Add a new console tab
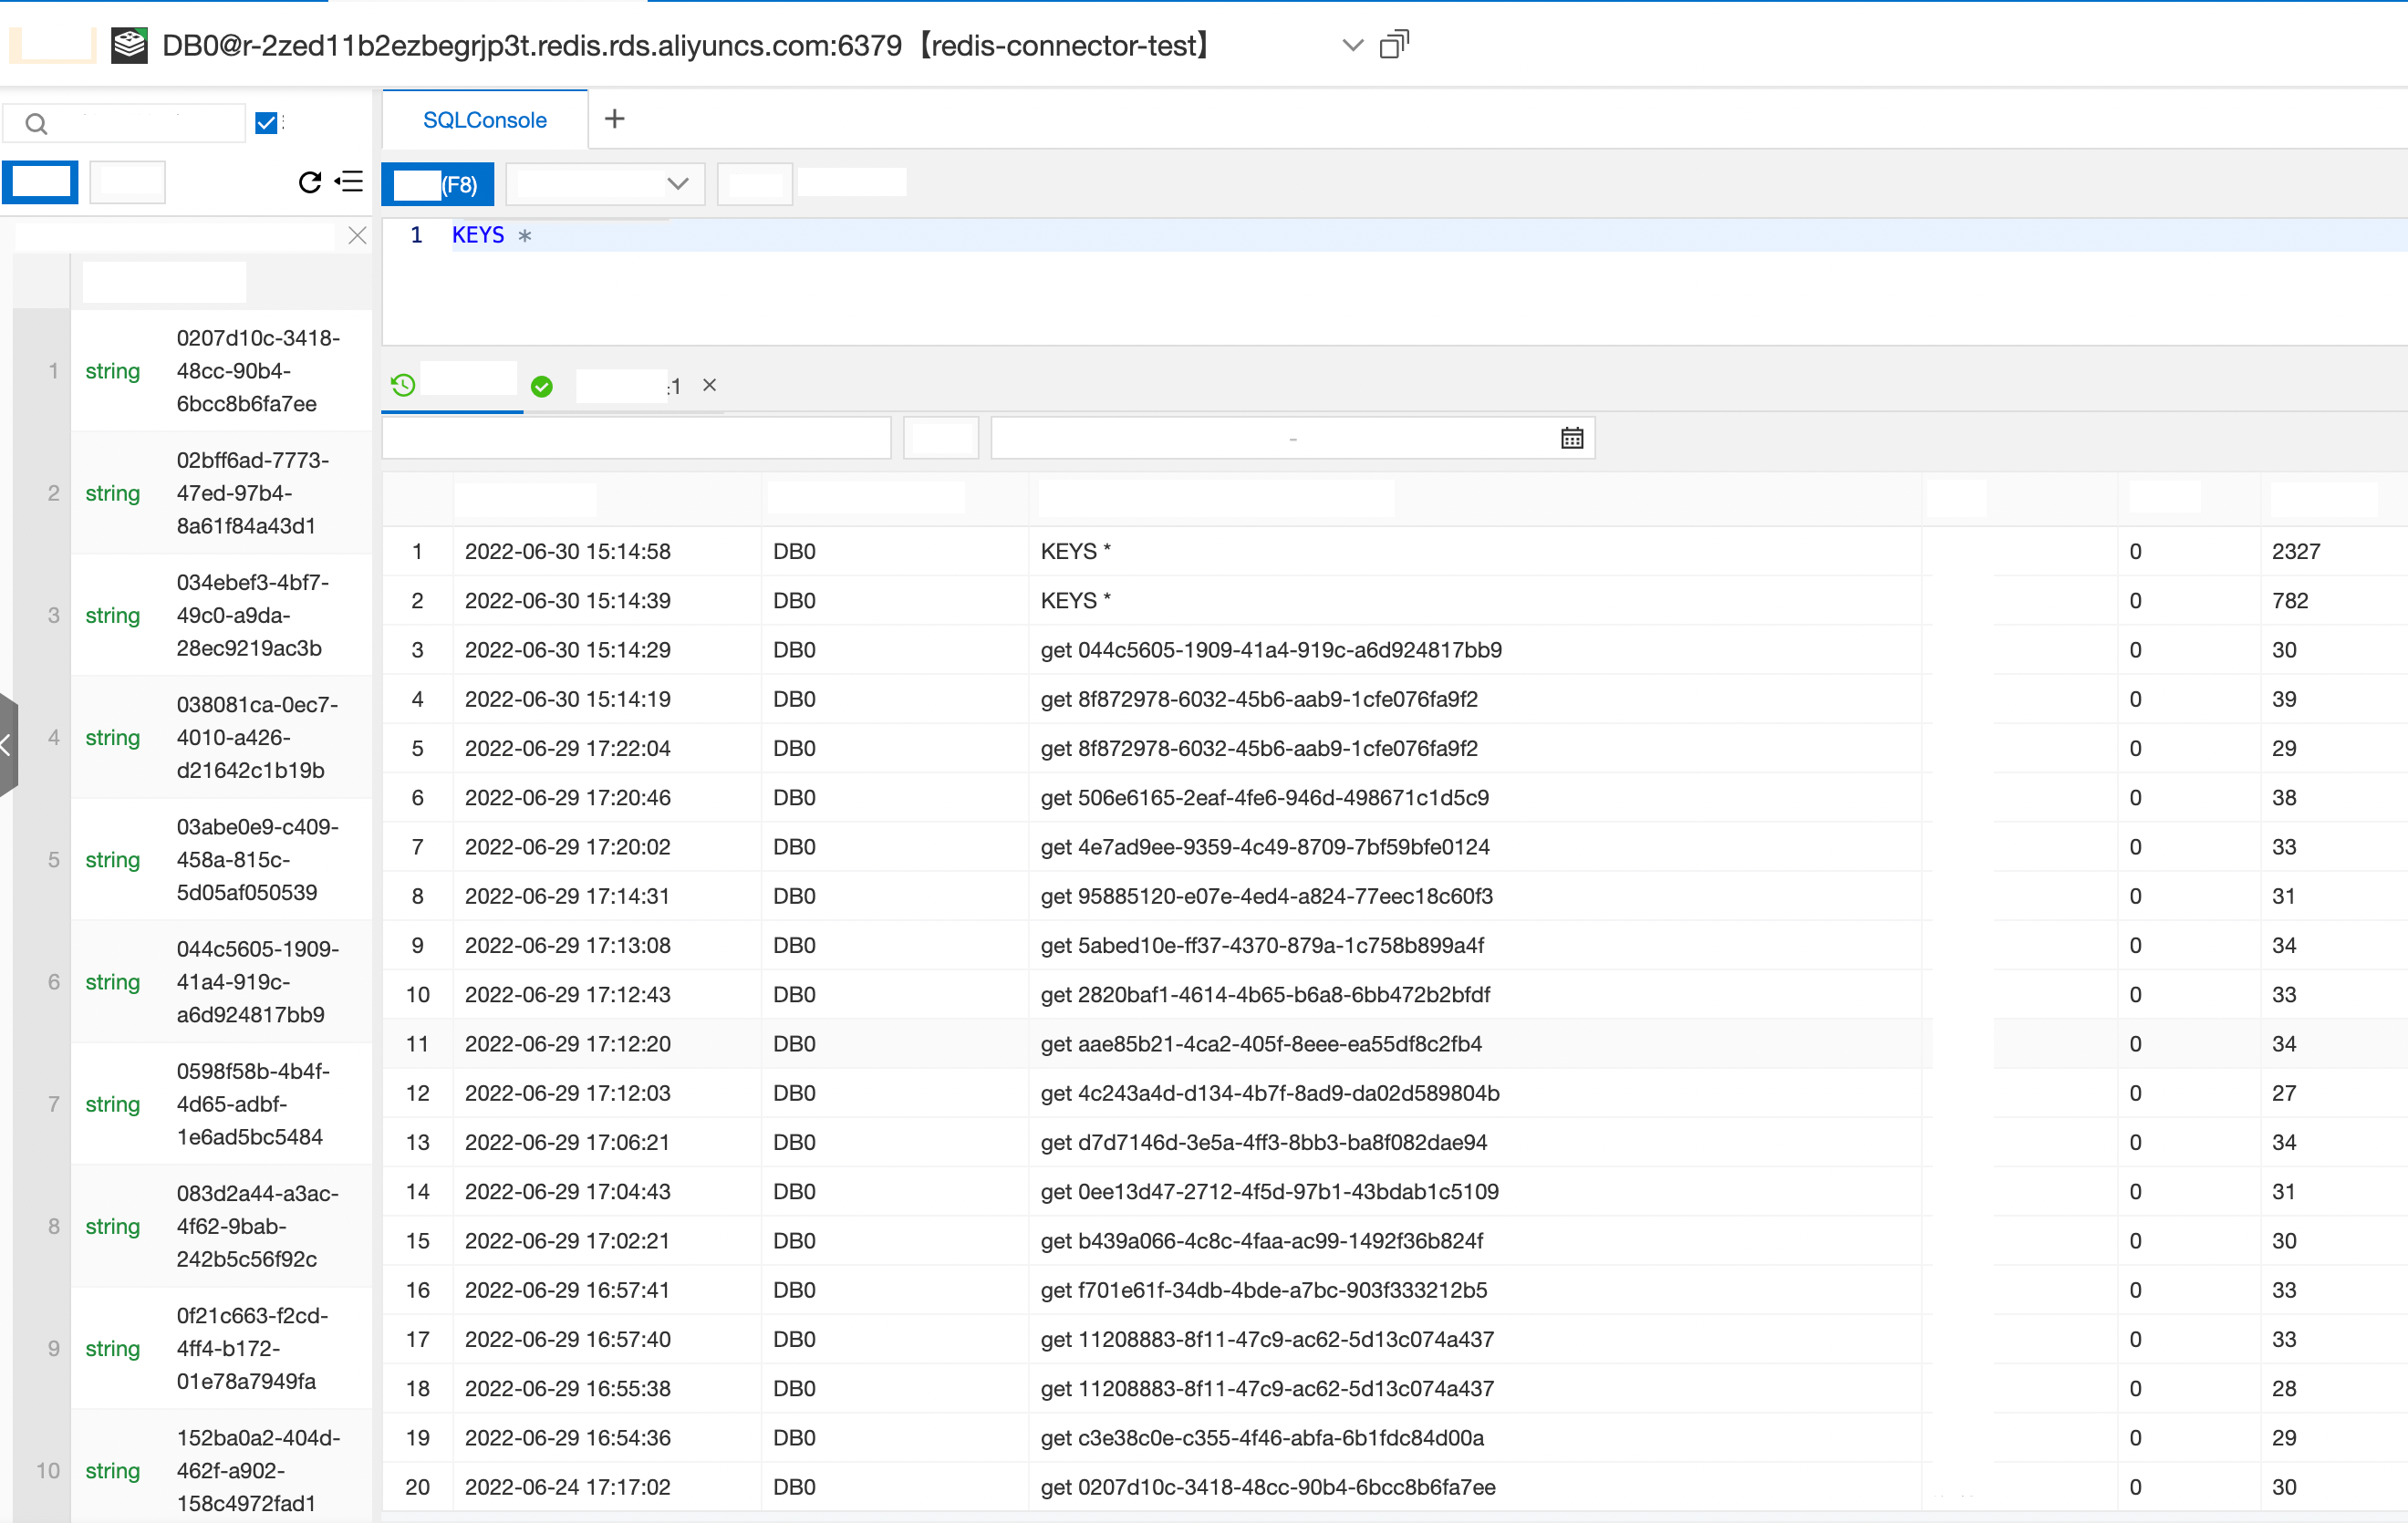 [x=614, y=119]
